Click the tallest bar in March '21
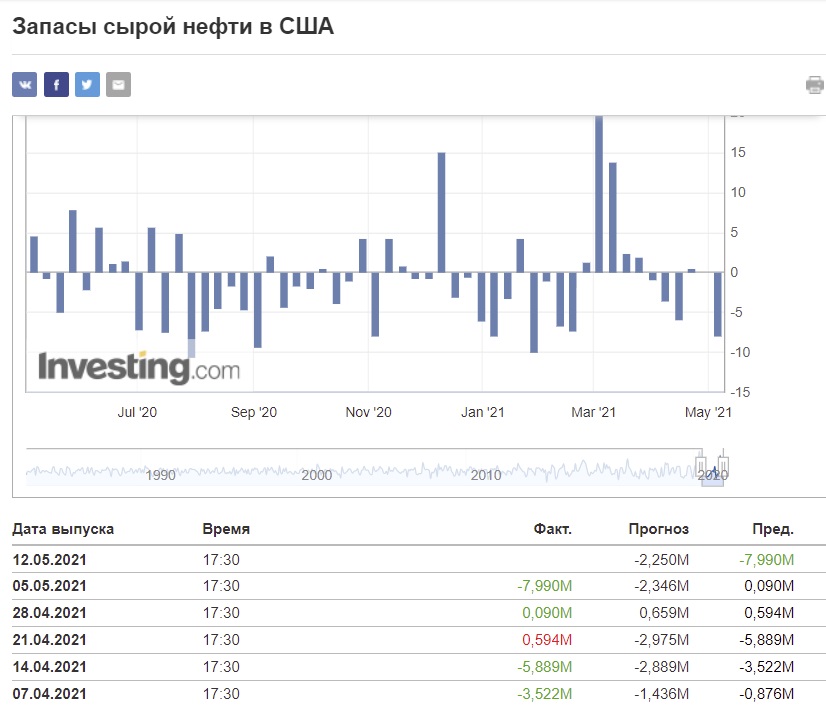Screen dimensions: 826x715 (599, 194)
